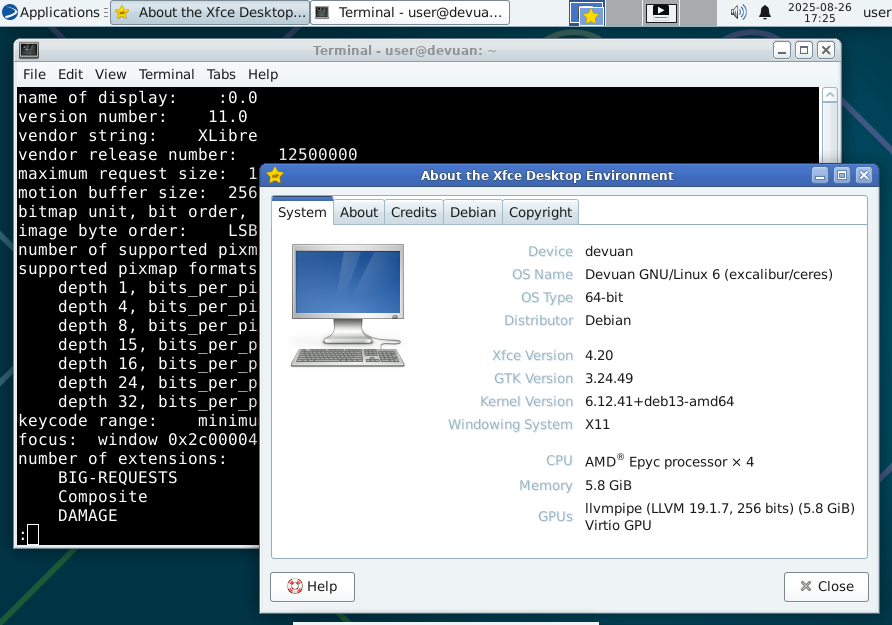Viewport: 892px width, 625px height.
Task: Click Windowing System value 'X11'
Action: [x=597, y=424]
